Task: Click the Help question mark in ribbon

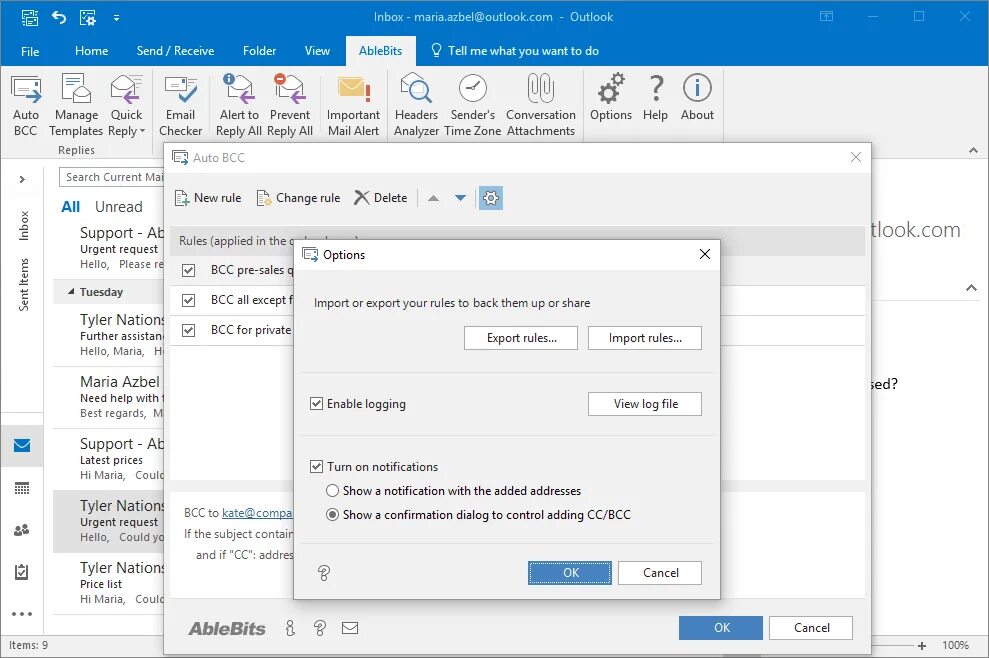Action: pos(655,97)
